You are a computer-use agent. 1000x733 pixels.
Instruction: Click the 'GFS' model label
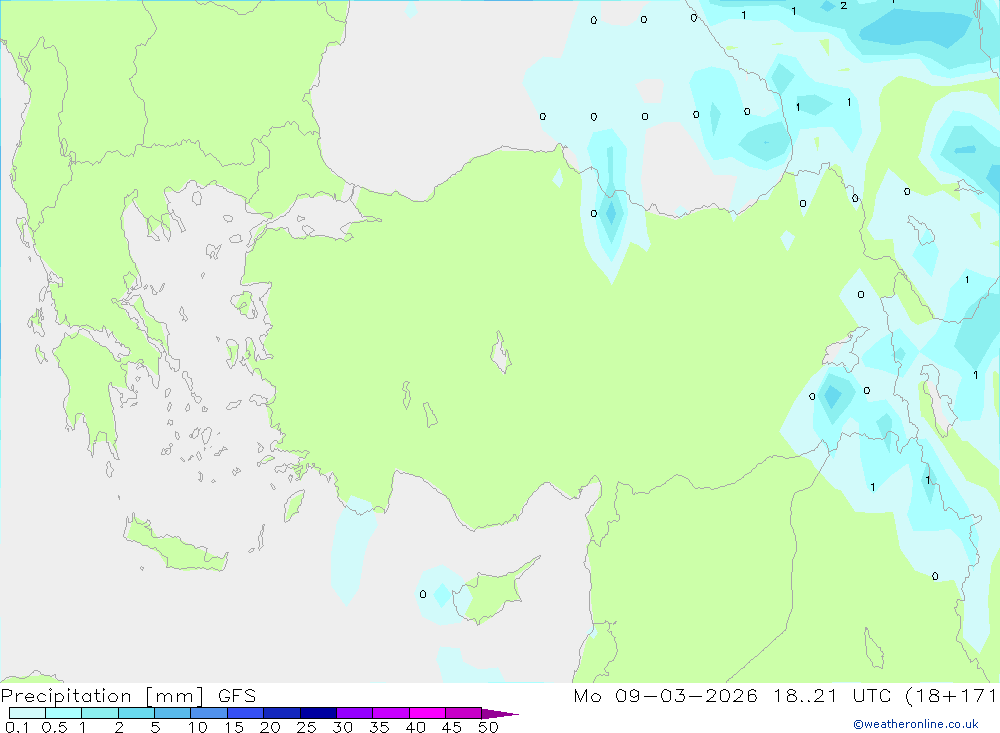pos(237,695)
